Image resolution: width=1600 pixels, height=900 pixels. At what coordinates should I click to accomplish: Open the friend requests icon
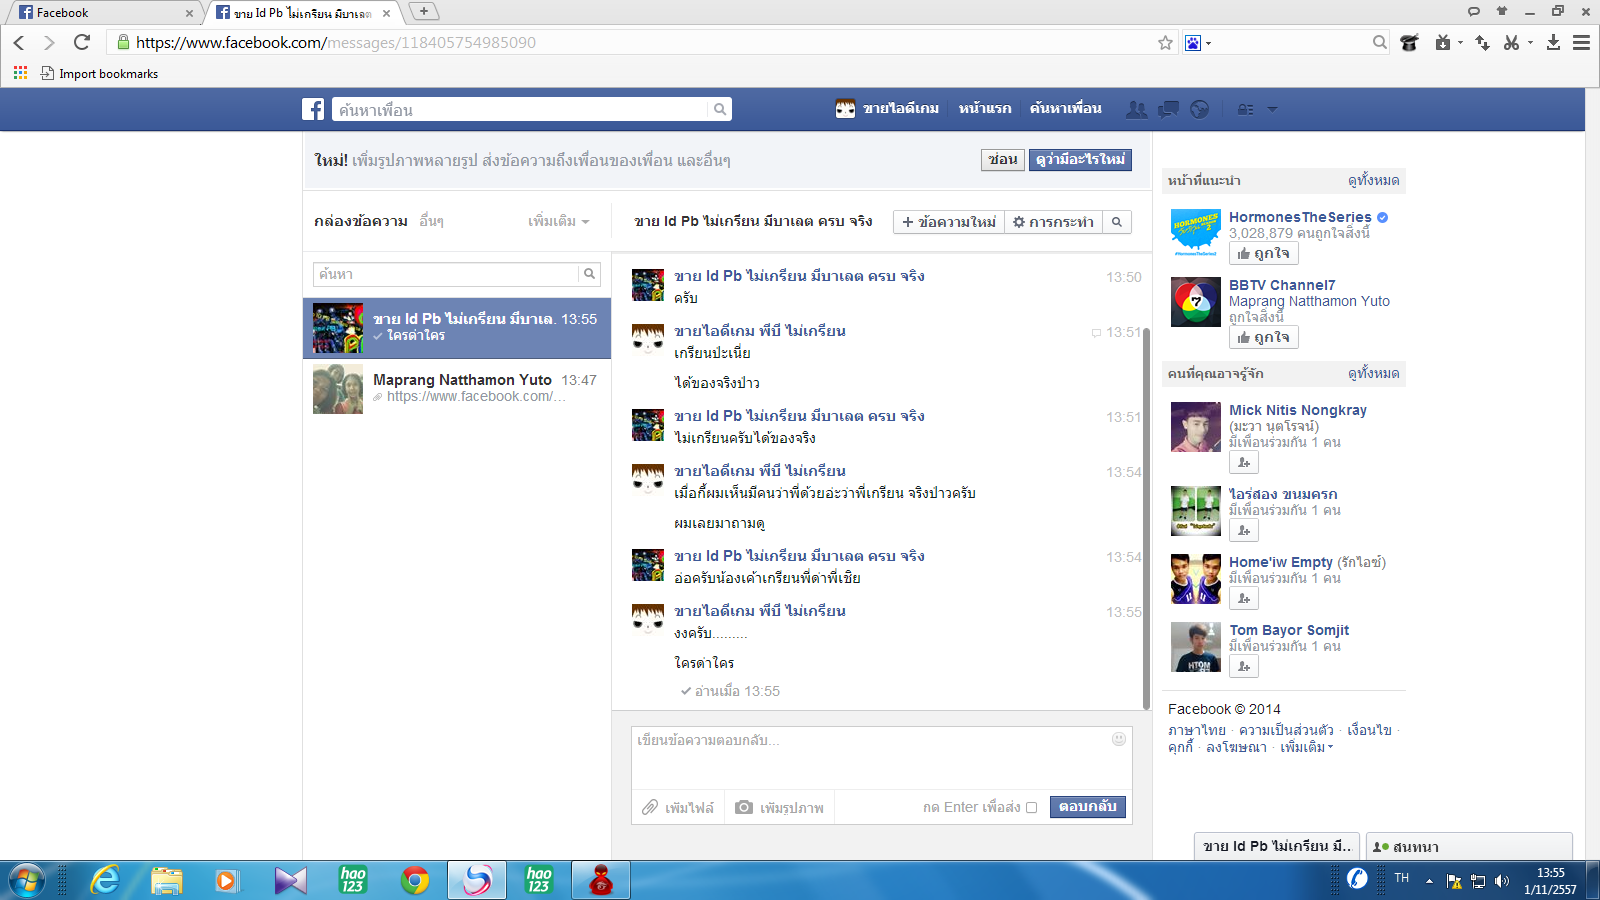pos(1136,109)
